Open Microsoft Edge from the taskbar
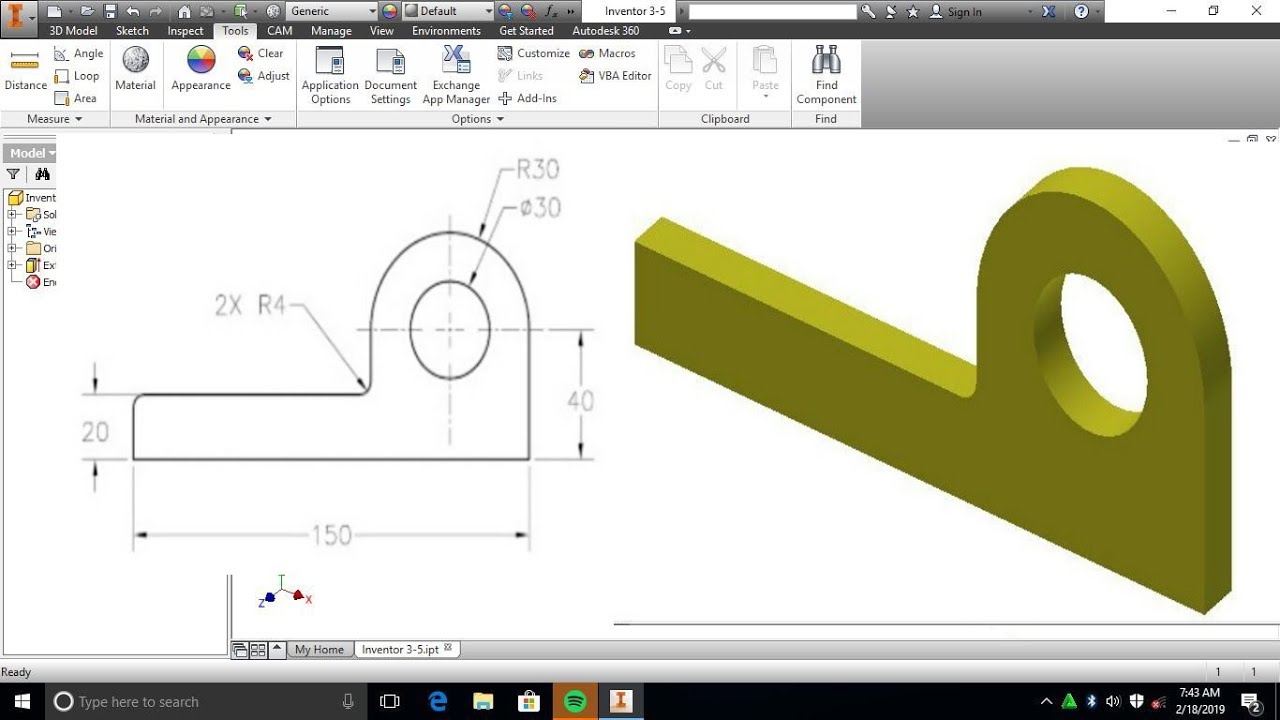This screenshot has height=720, width=1280. coord(438,702)
